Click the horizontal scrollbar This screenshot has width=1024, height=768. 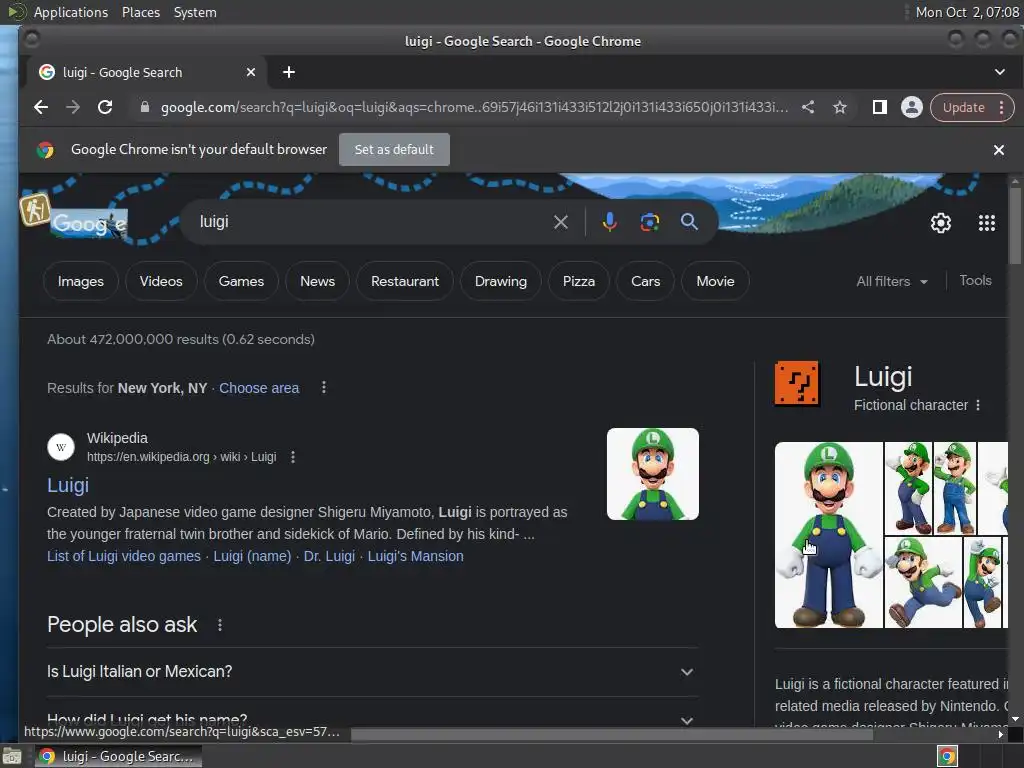click(x=612, y=735)
